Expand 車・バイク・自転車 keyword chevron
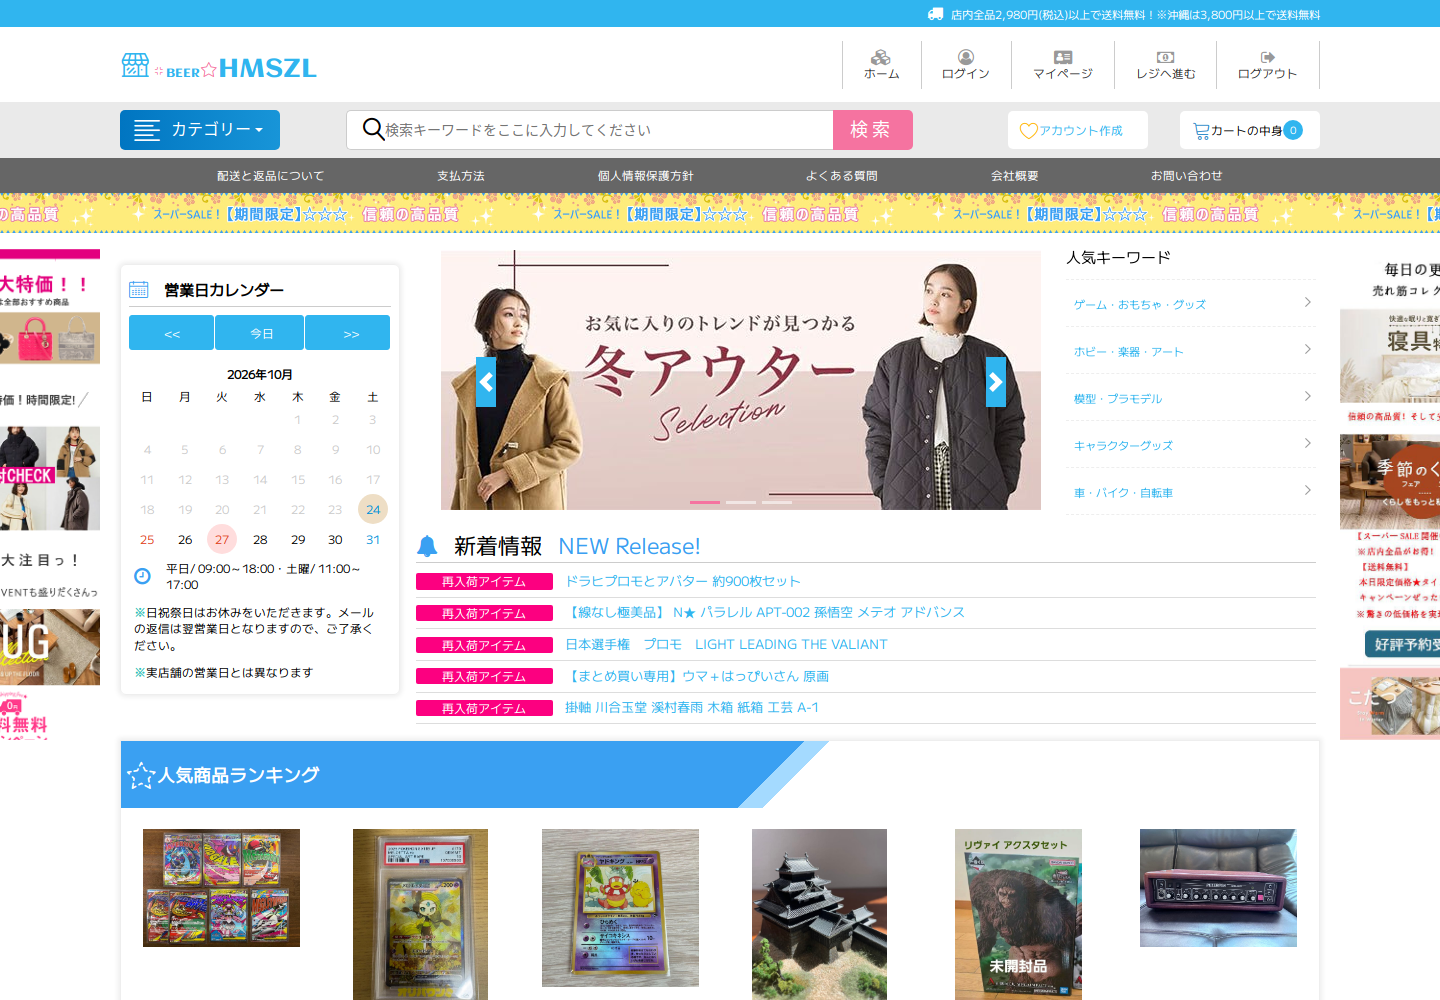 tap(1308, 490)
